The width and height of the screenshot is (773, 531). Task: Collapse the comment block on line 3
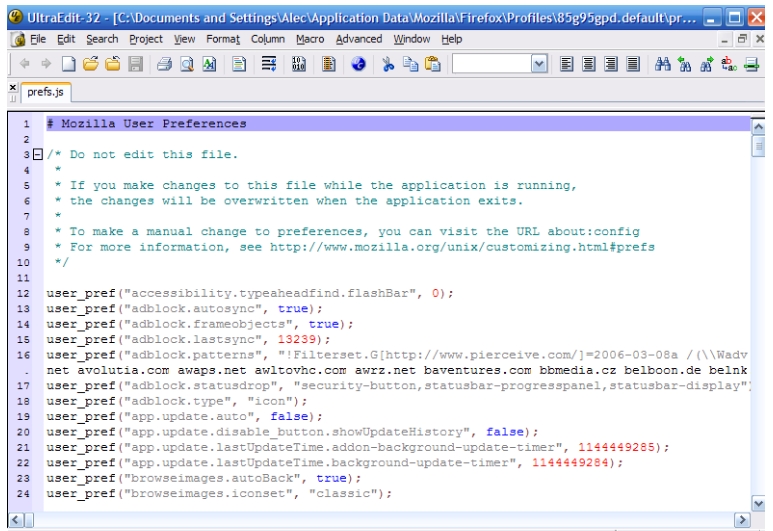pyautogui.click(x=37, y=154)
